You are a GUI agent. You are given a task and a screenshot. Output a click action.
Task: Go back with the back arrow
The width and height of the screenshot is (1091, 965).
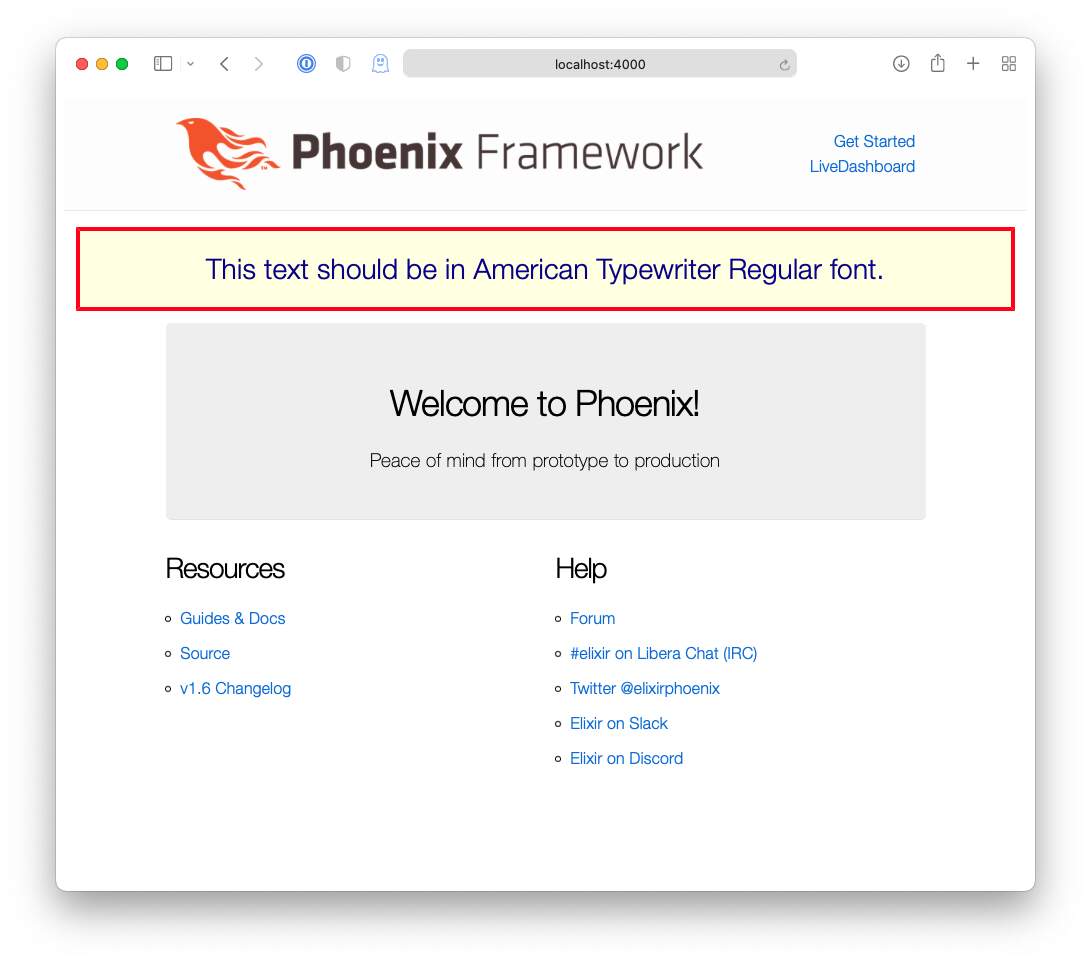224,64
